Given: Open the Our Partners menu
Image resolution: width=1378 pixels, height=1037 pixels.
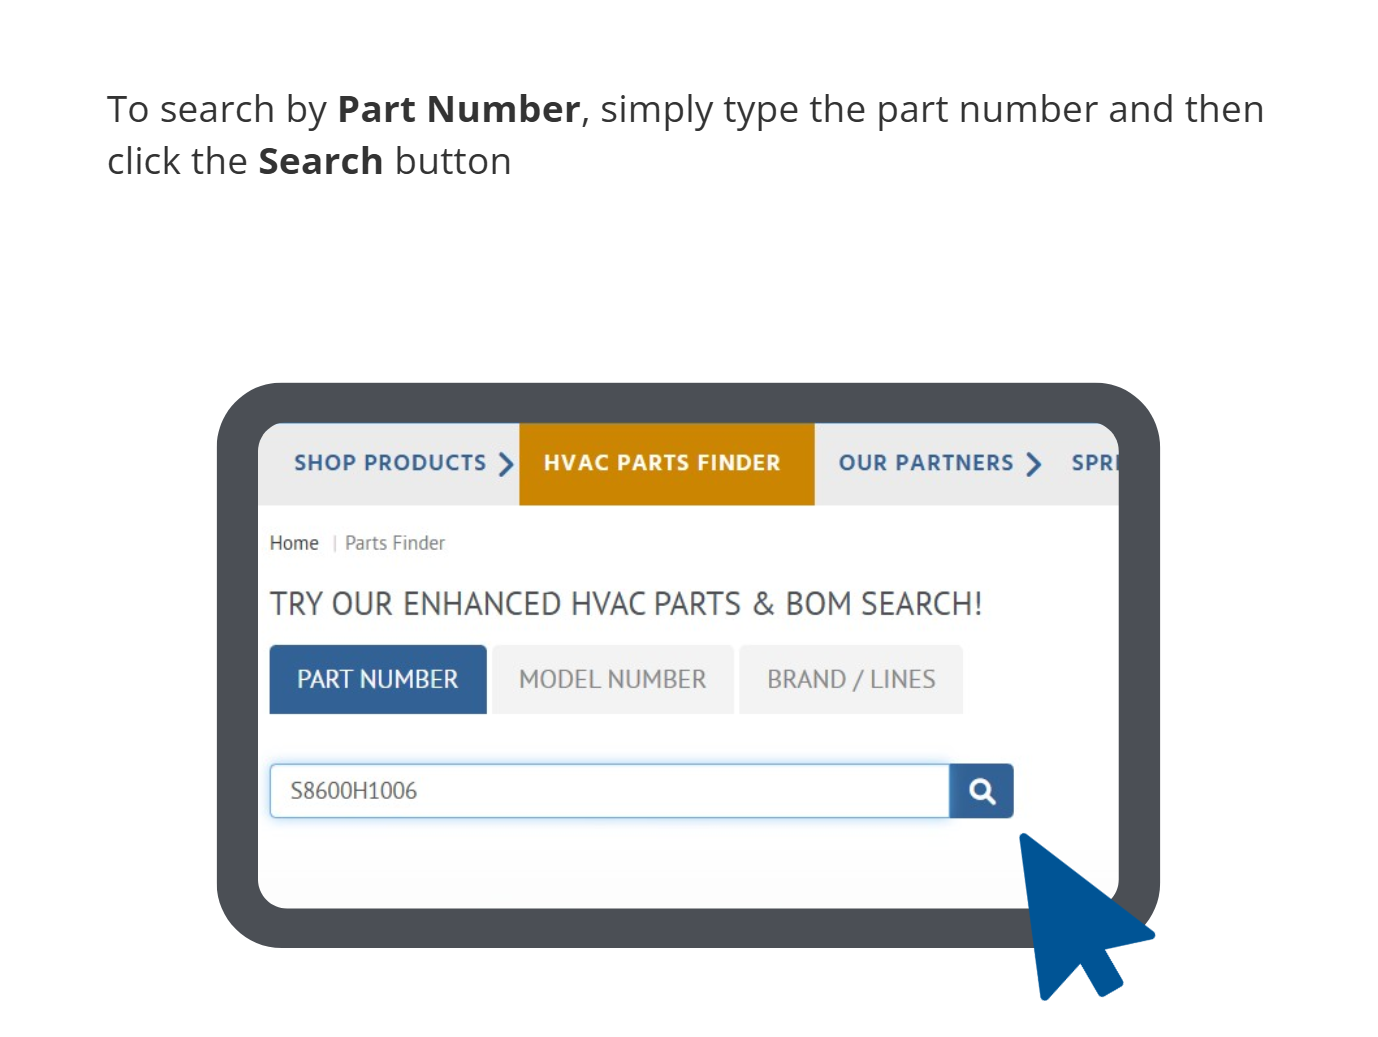Looking at the screenshot, I should (925, 463).
